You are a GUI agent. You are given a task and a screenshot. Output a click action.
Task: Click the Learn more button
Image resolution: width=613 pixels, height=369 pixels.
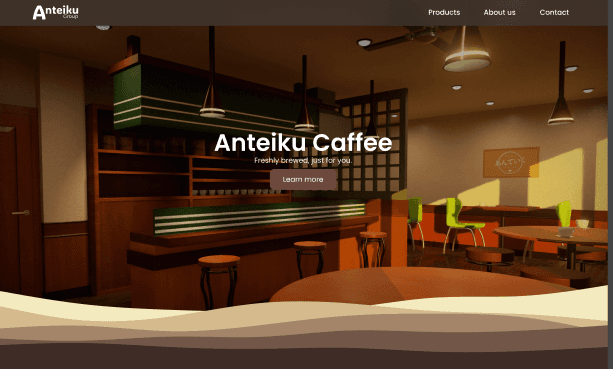(x=303, y=179)
